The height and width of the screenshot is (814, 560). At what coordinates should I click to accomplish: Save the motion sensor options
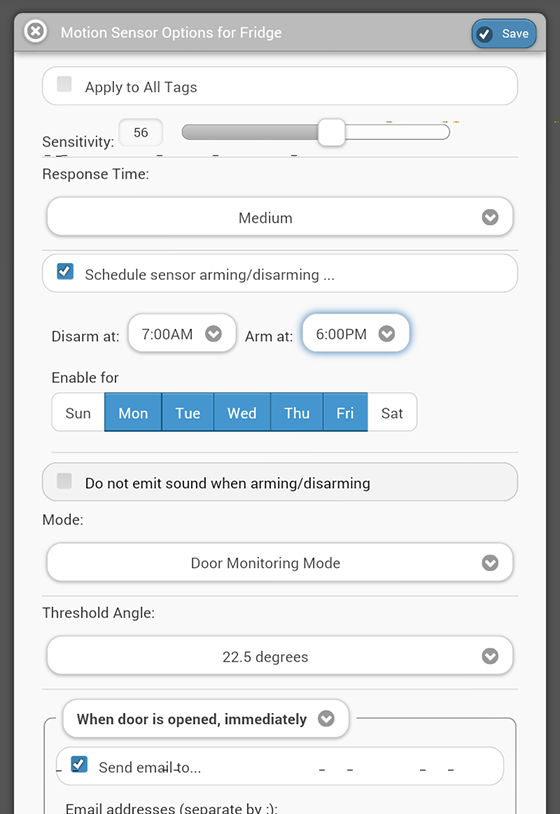503,34
